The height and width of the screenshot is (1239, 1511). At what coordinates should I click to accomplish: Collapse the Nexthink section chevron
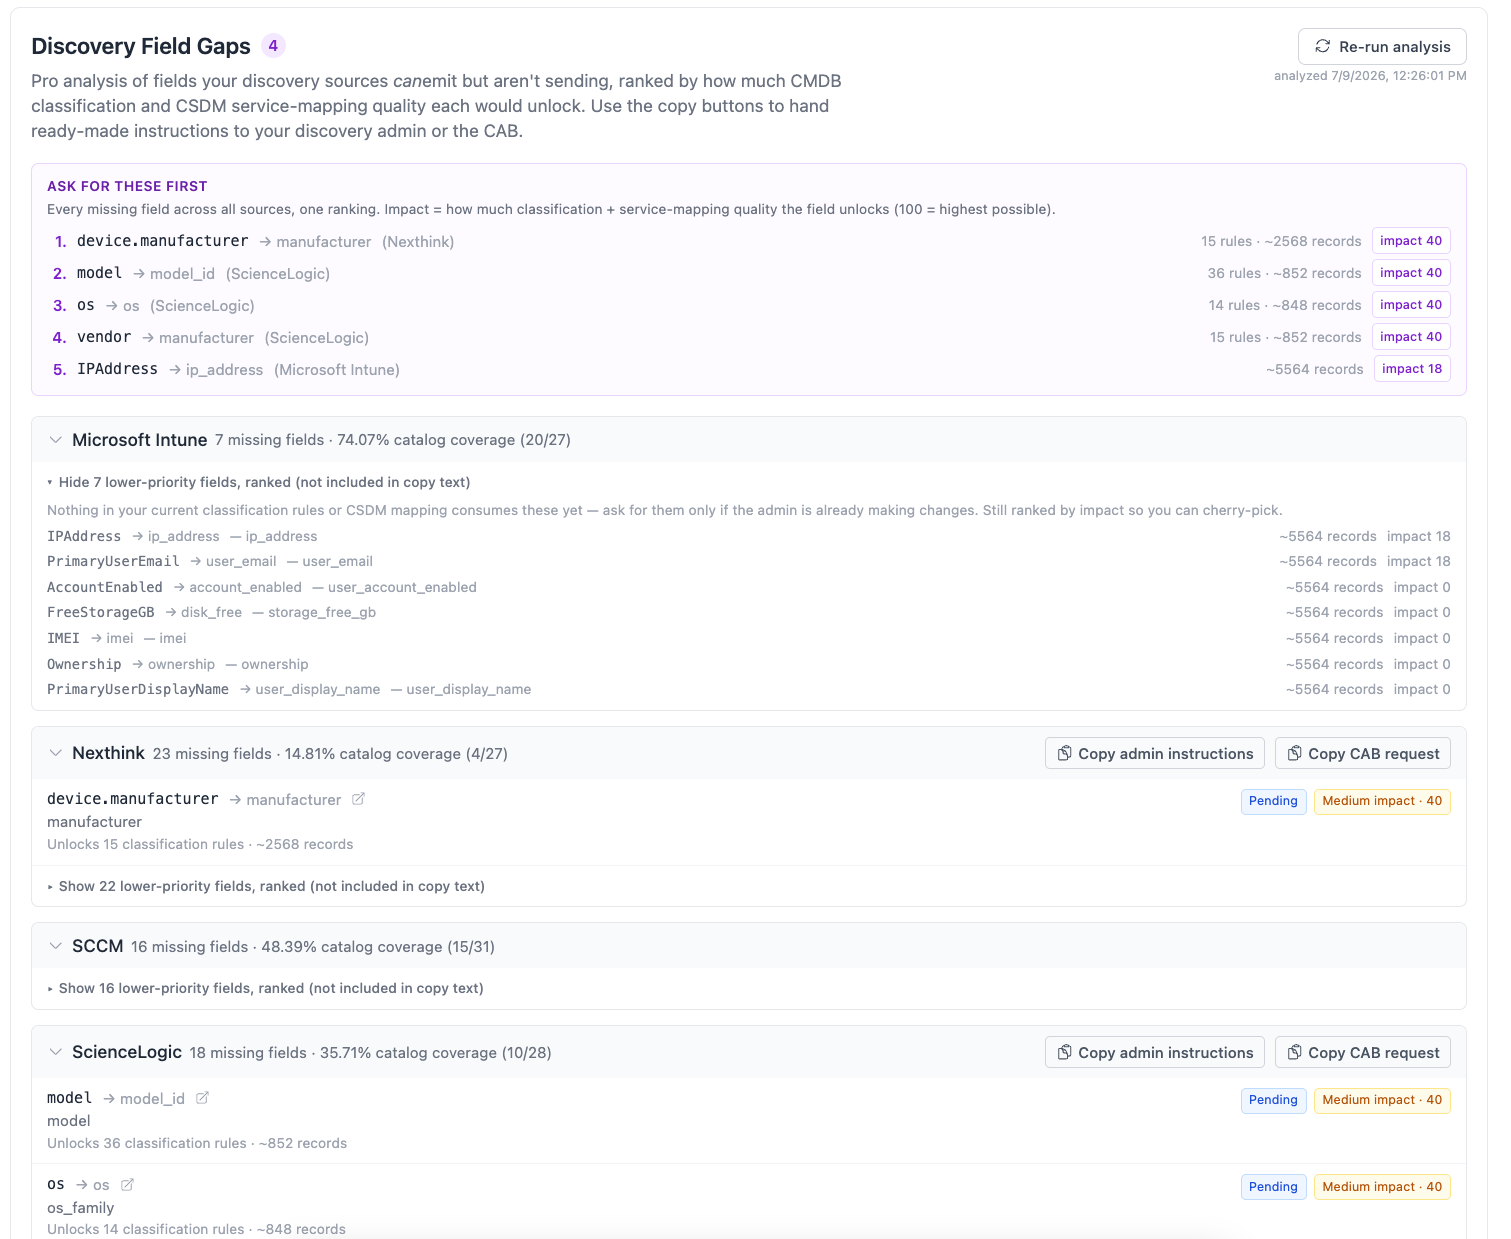tap(56, 753)
